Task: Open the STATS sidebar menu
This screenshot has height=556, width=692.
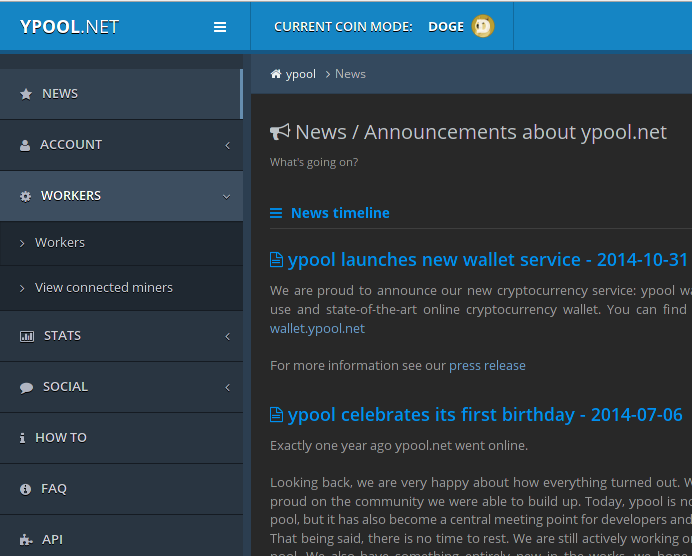Action: click(121, 336)
